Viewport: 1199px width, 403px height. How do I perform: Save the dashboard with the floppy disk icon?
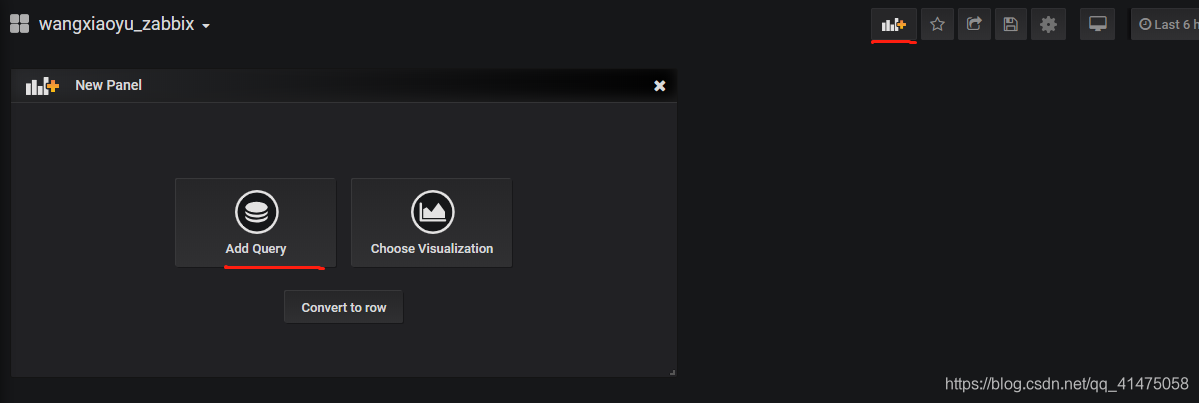1011,24
